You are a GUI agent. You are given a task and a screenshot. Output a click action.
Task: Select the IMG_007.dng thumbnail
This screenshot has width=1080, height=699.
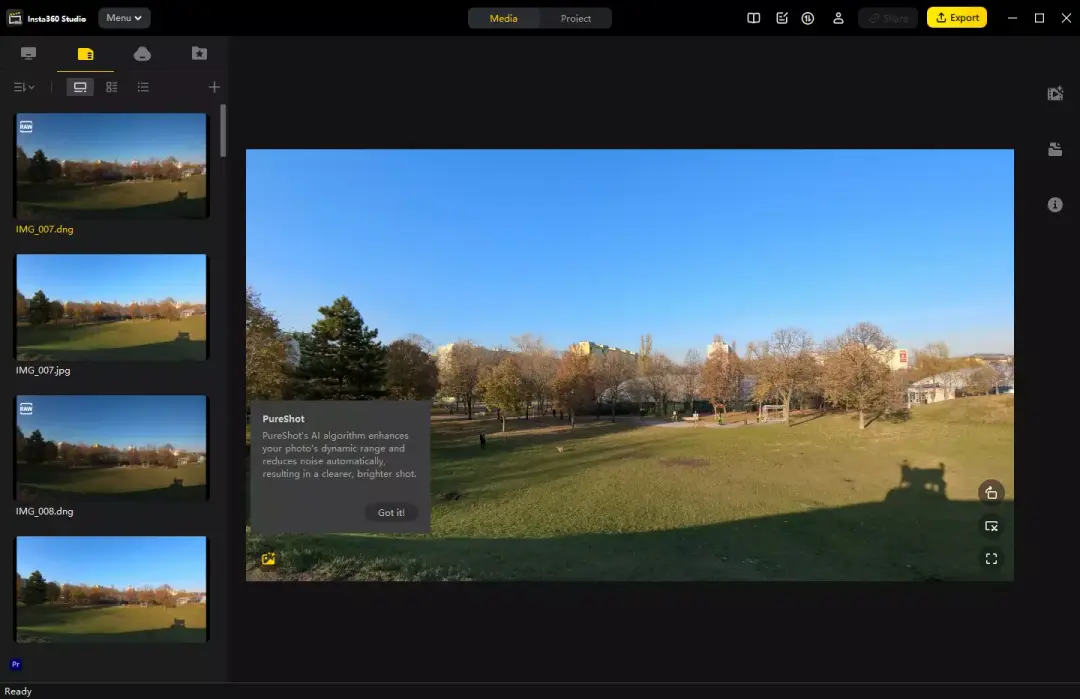(x=111, y=166)
